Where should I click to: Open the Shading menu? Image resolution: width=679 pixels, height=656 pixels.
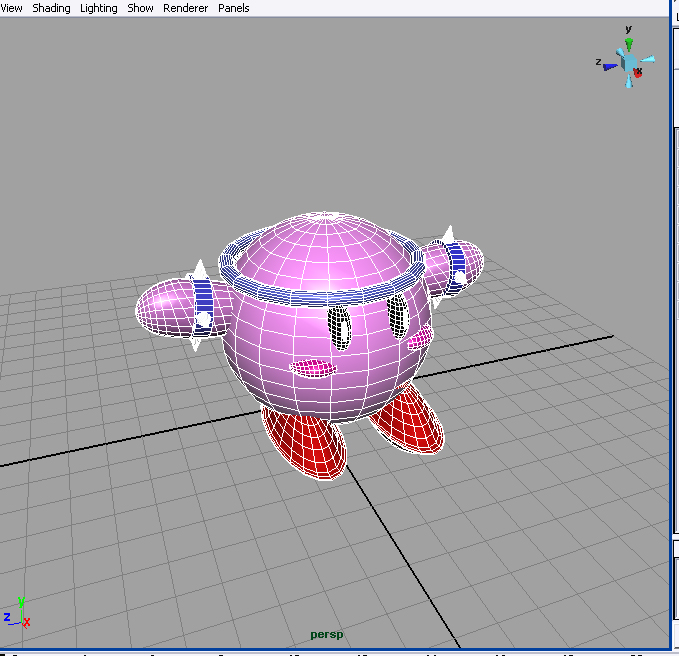(x=51, y=8)
